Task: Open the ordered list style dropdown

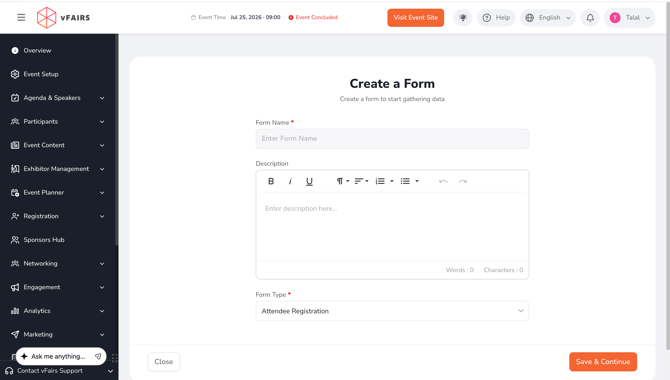Action: tap(391, 181)
